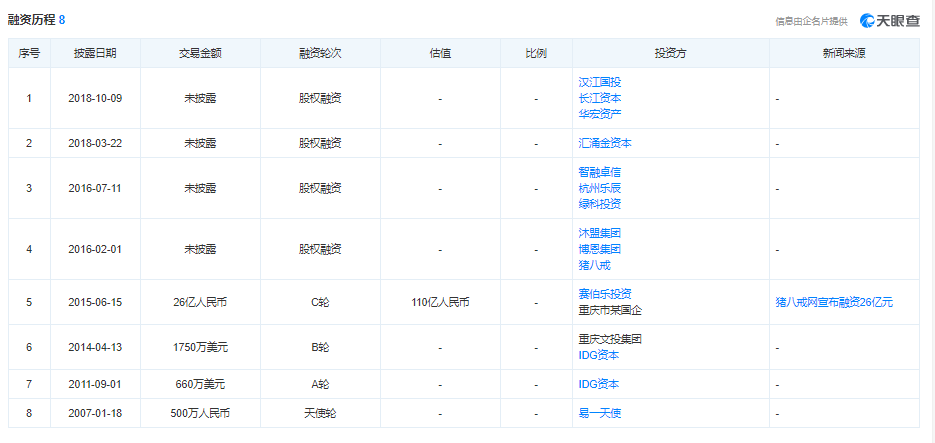Click amount cell 660万美元
The image size is (935, 443).
(200, 385)
